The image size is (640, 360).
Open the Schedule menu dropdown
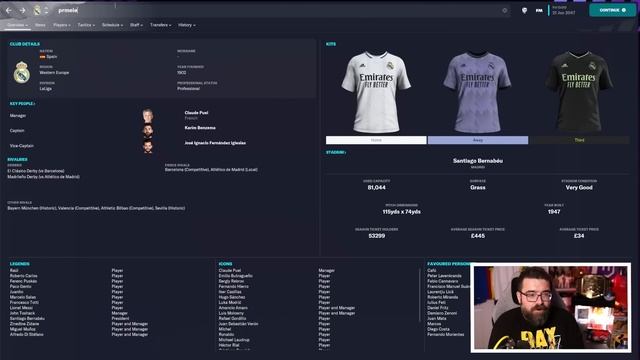pos(112,25)
